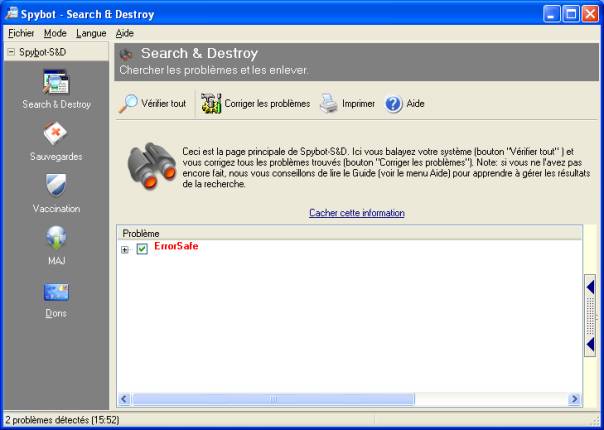Click the binoculars information icon
The image size is (604, 430).
pyautogui.click(x=151, y=166)
